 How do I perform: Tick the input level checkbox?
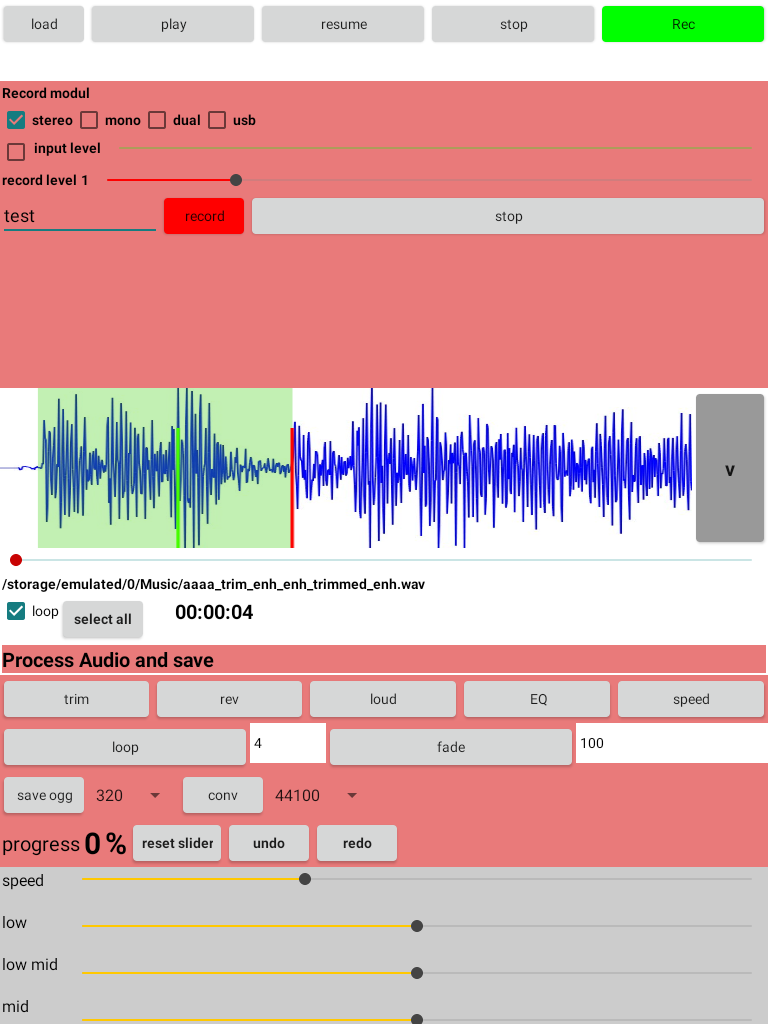click(x=16, y=151)
